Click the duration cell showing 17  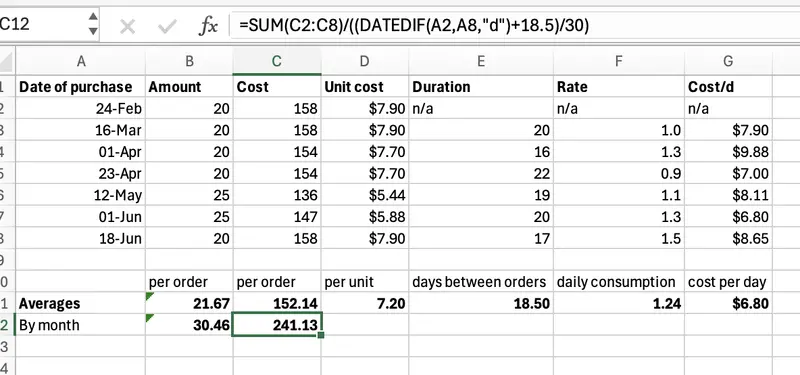pyautogui.click(x=481, y=238)
